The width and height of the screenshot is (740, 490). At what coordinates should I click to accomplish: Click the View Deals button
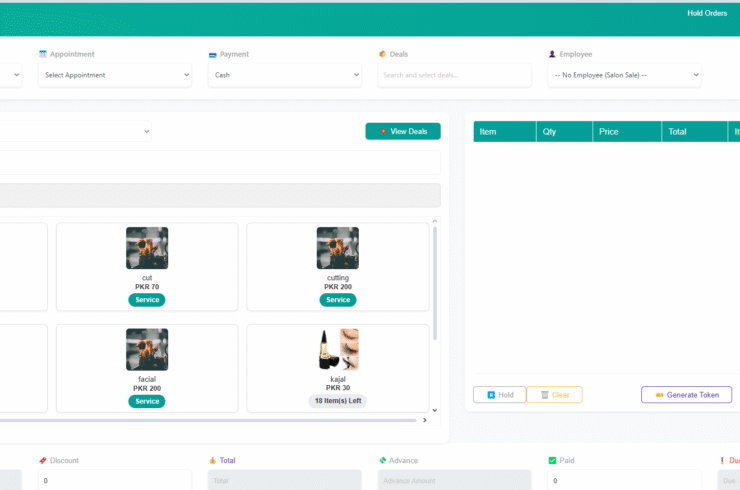[x=403, y=131]
